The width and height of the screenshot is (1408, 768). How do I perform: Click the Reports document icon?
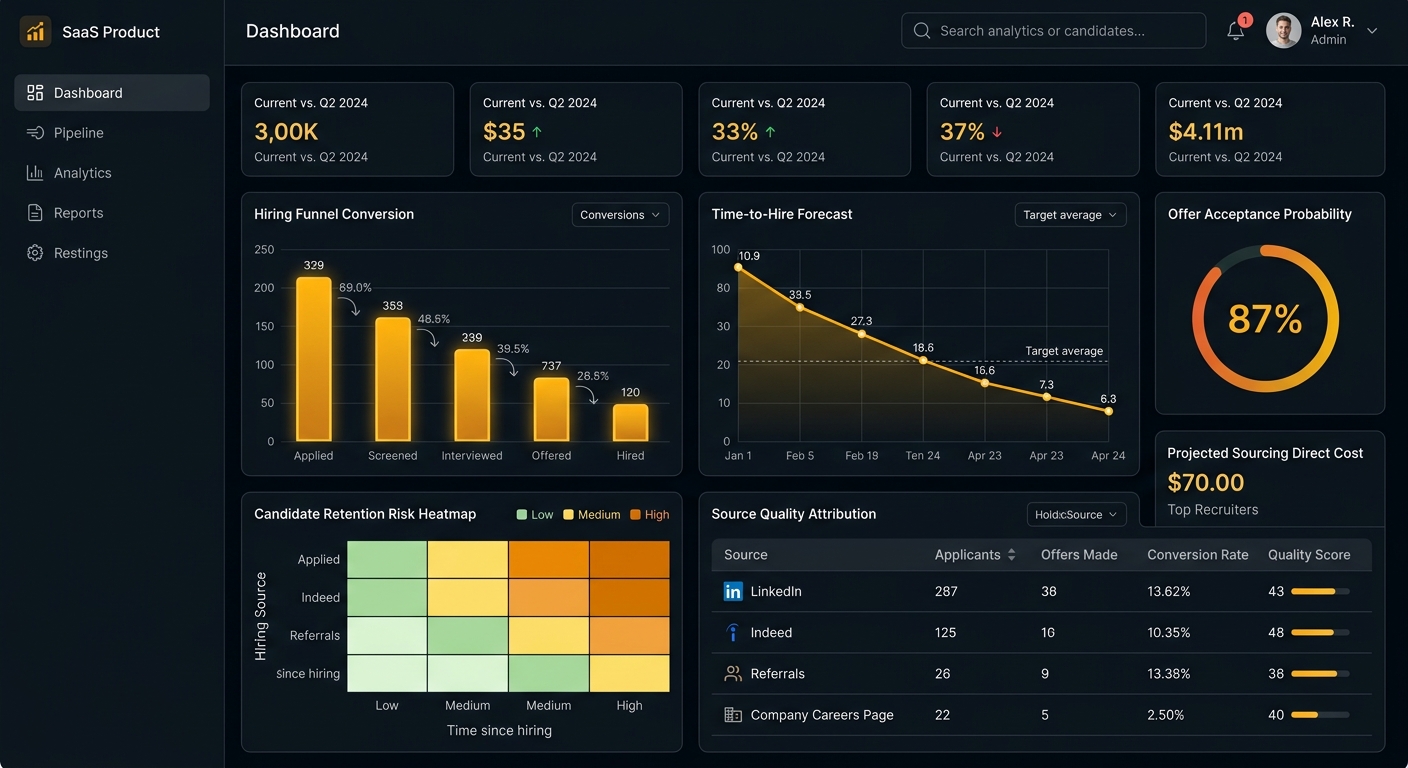point(35,213)
